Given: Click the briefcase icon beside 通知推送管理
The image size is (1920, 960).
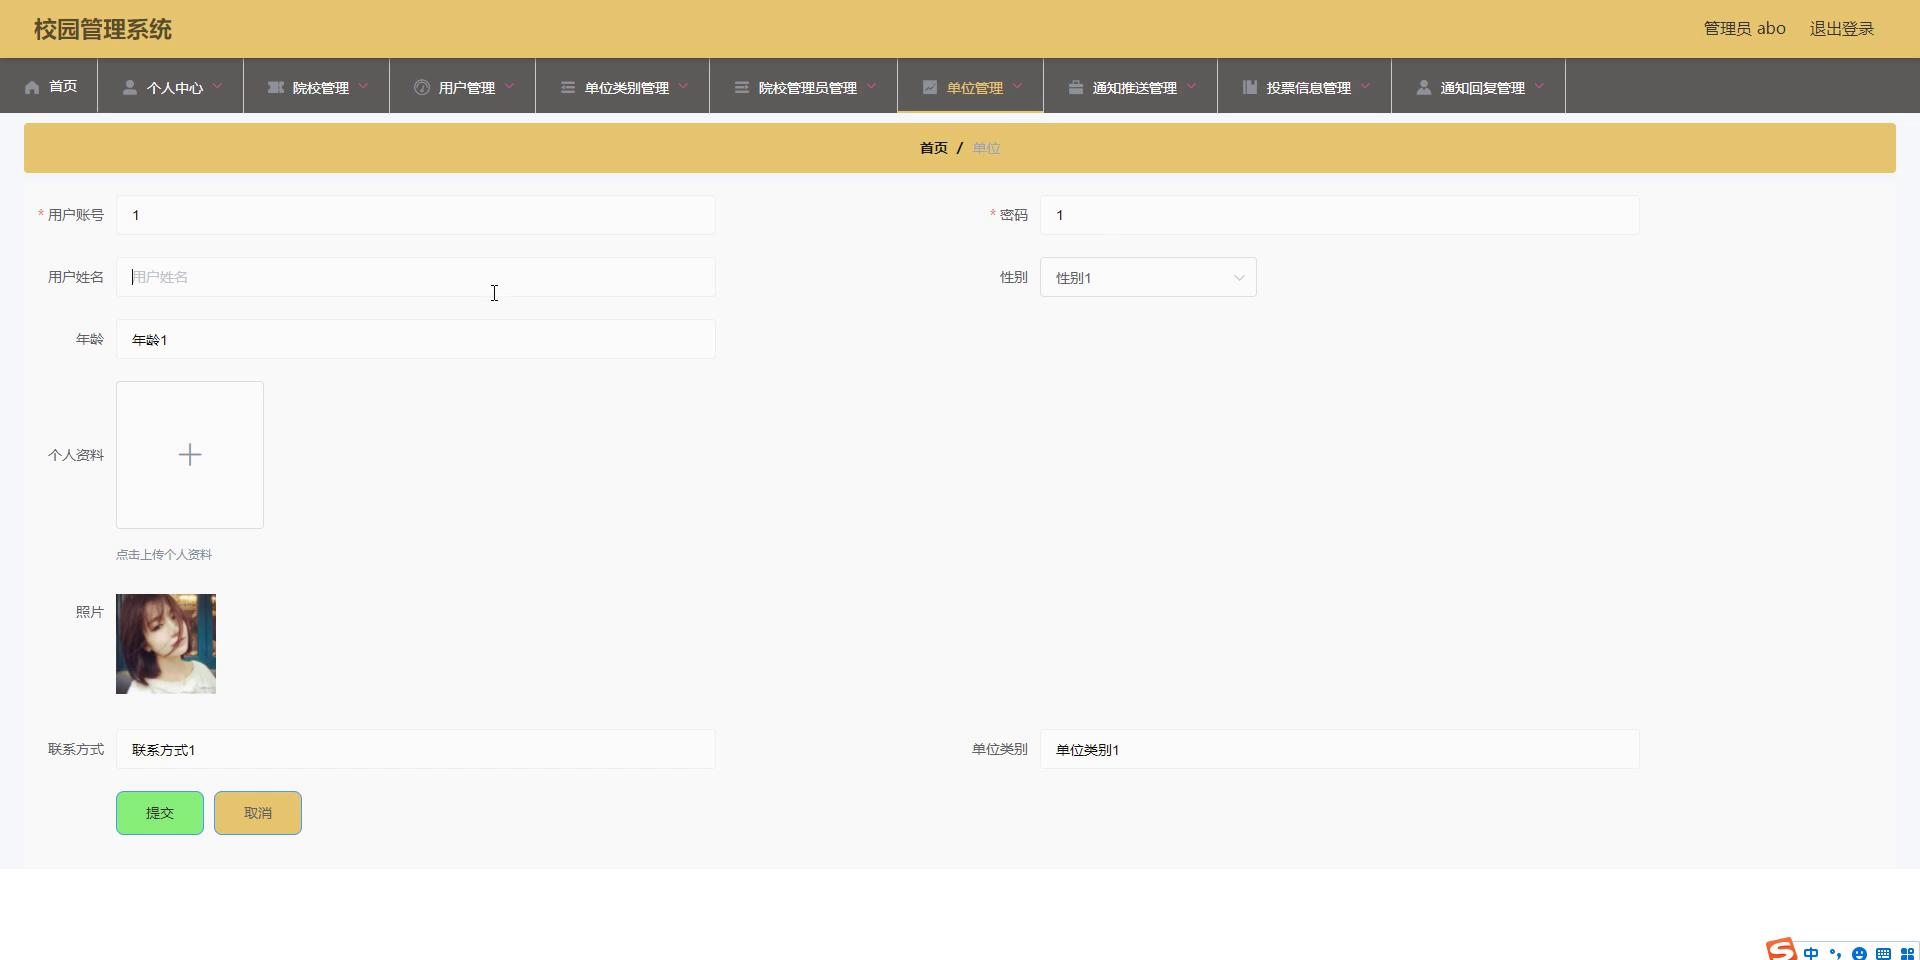Looking at the screenshot, I should click(1076, 88).
